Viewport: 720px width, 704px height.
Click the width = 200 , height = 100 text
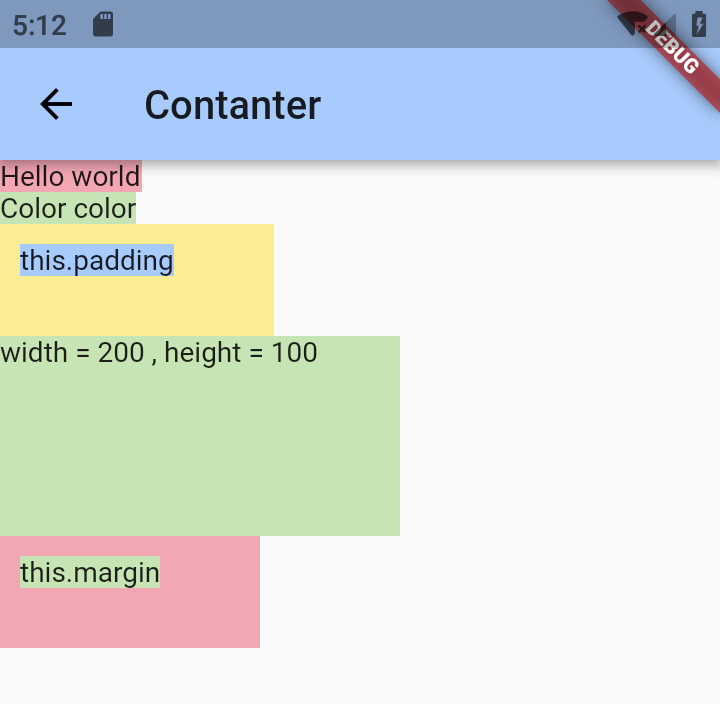159,353
